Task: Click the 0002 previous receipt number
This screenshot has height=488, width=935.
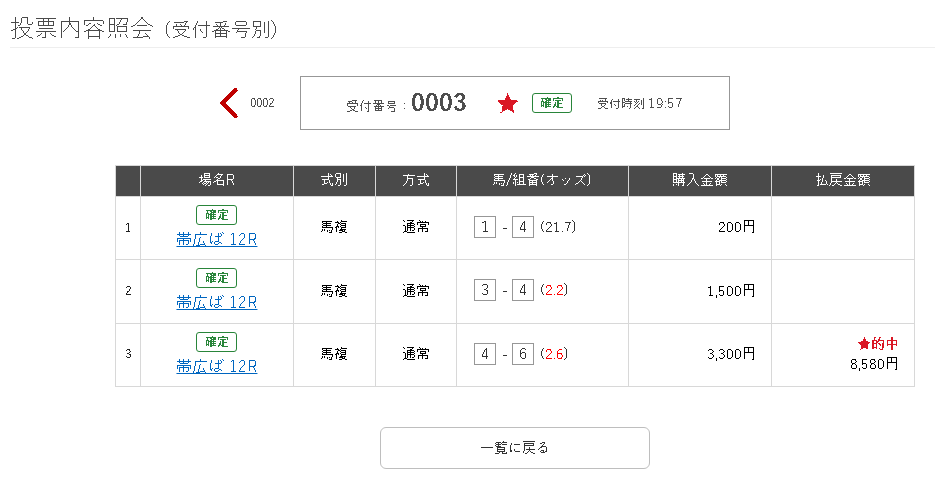Action: click(x=262, y=103)
